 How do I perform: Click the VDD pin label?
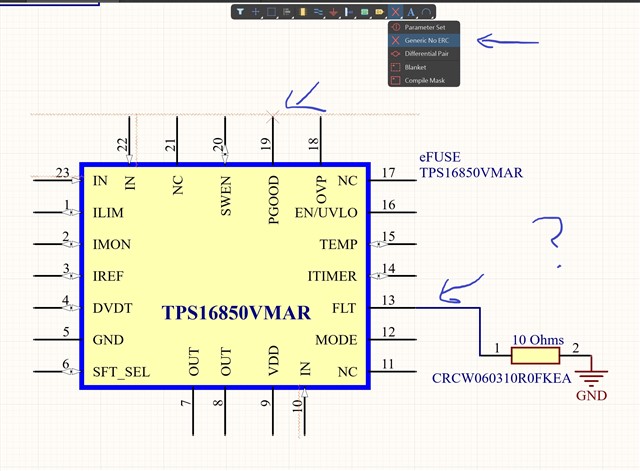(273, 361)
